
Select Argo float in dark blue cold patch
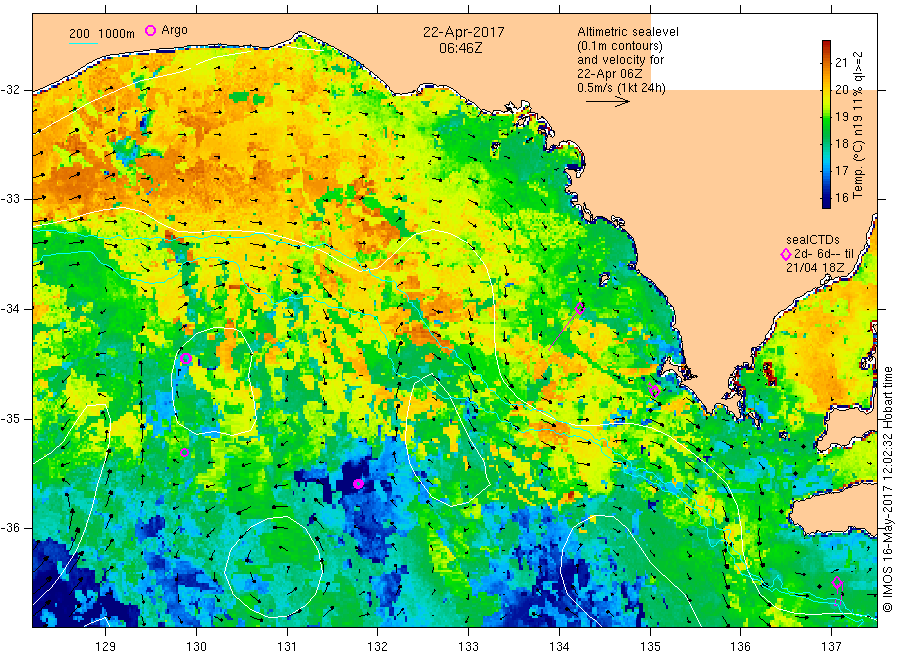(358, 484)
